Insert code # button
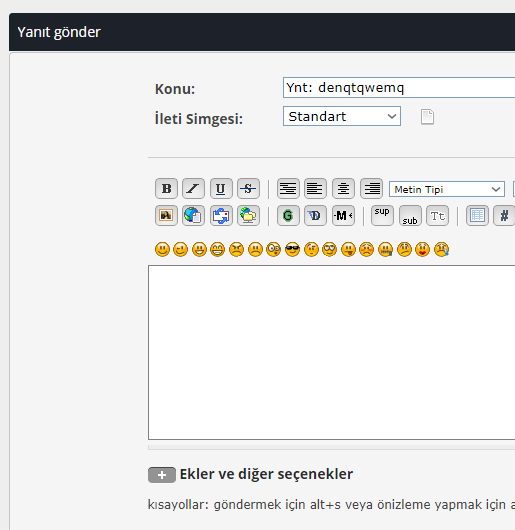515x530 pixels. (504, 215)
